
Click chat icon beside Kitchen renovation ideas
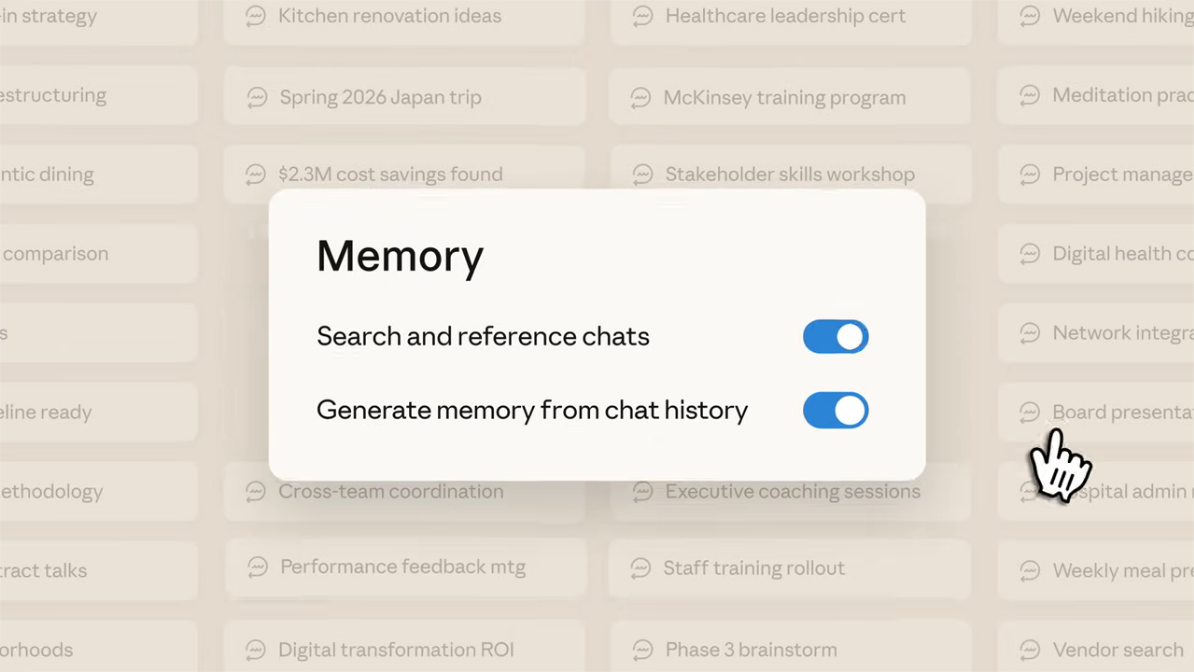(256, 16)
